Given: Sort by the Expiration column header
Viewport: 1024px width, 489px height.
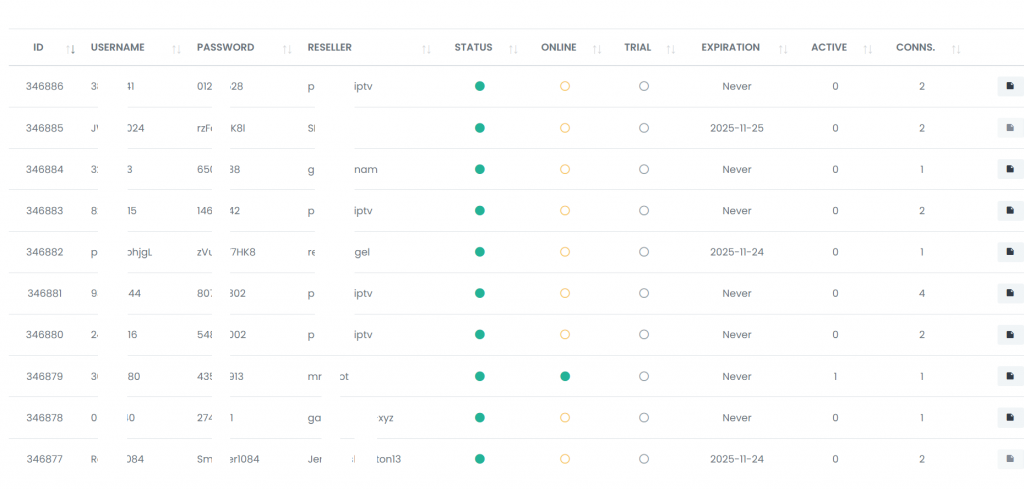Looking at the screenshot, I should (x=730, y=47).
